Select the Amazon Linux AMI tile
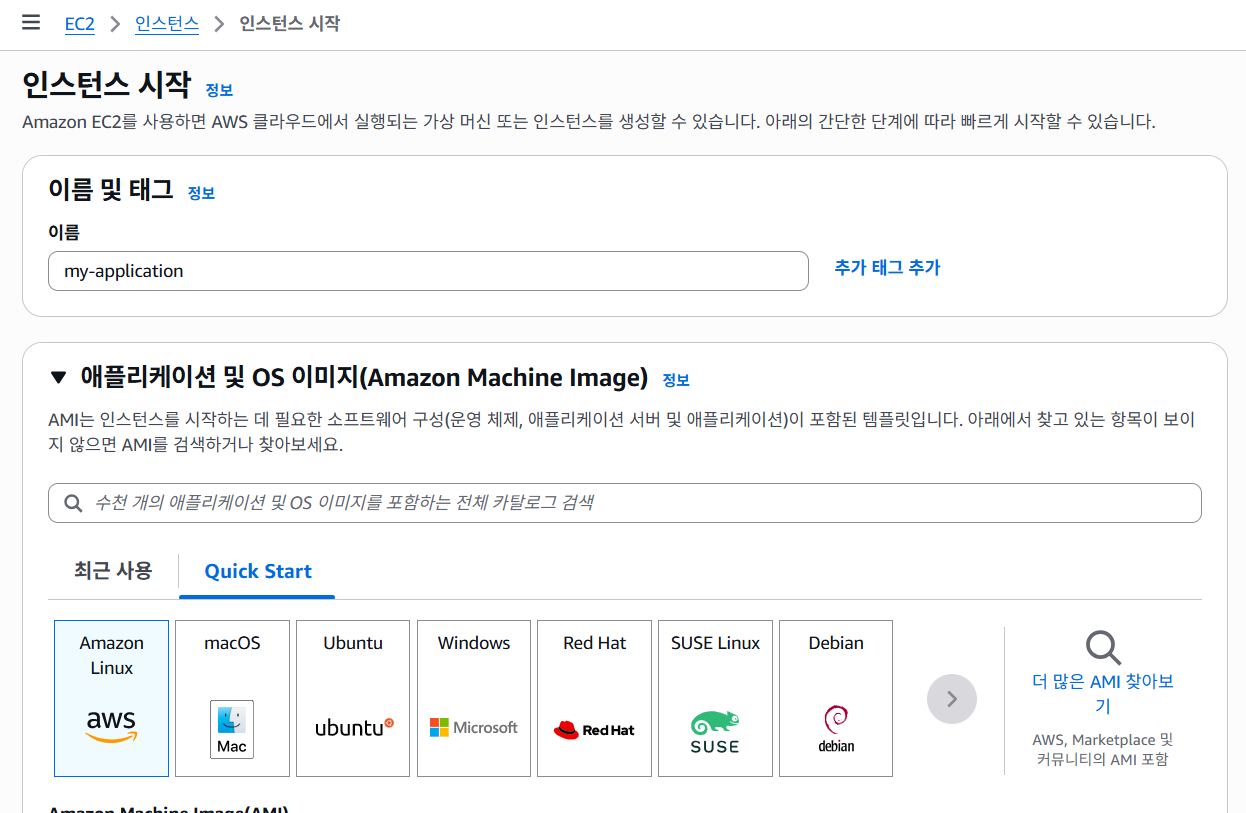 (x=112, y=698)
